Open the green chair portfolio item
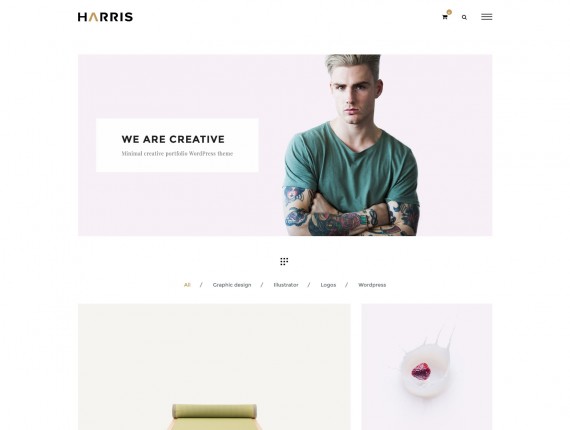The image size is (570, 430). (214, 367)
